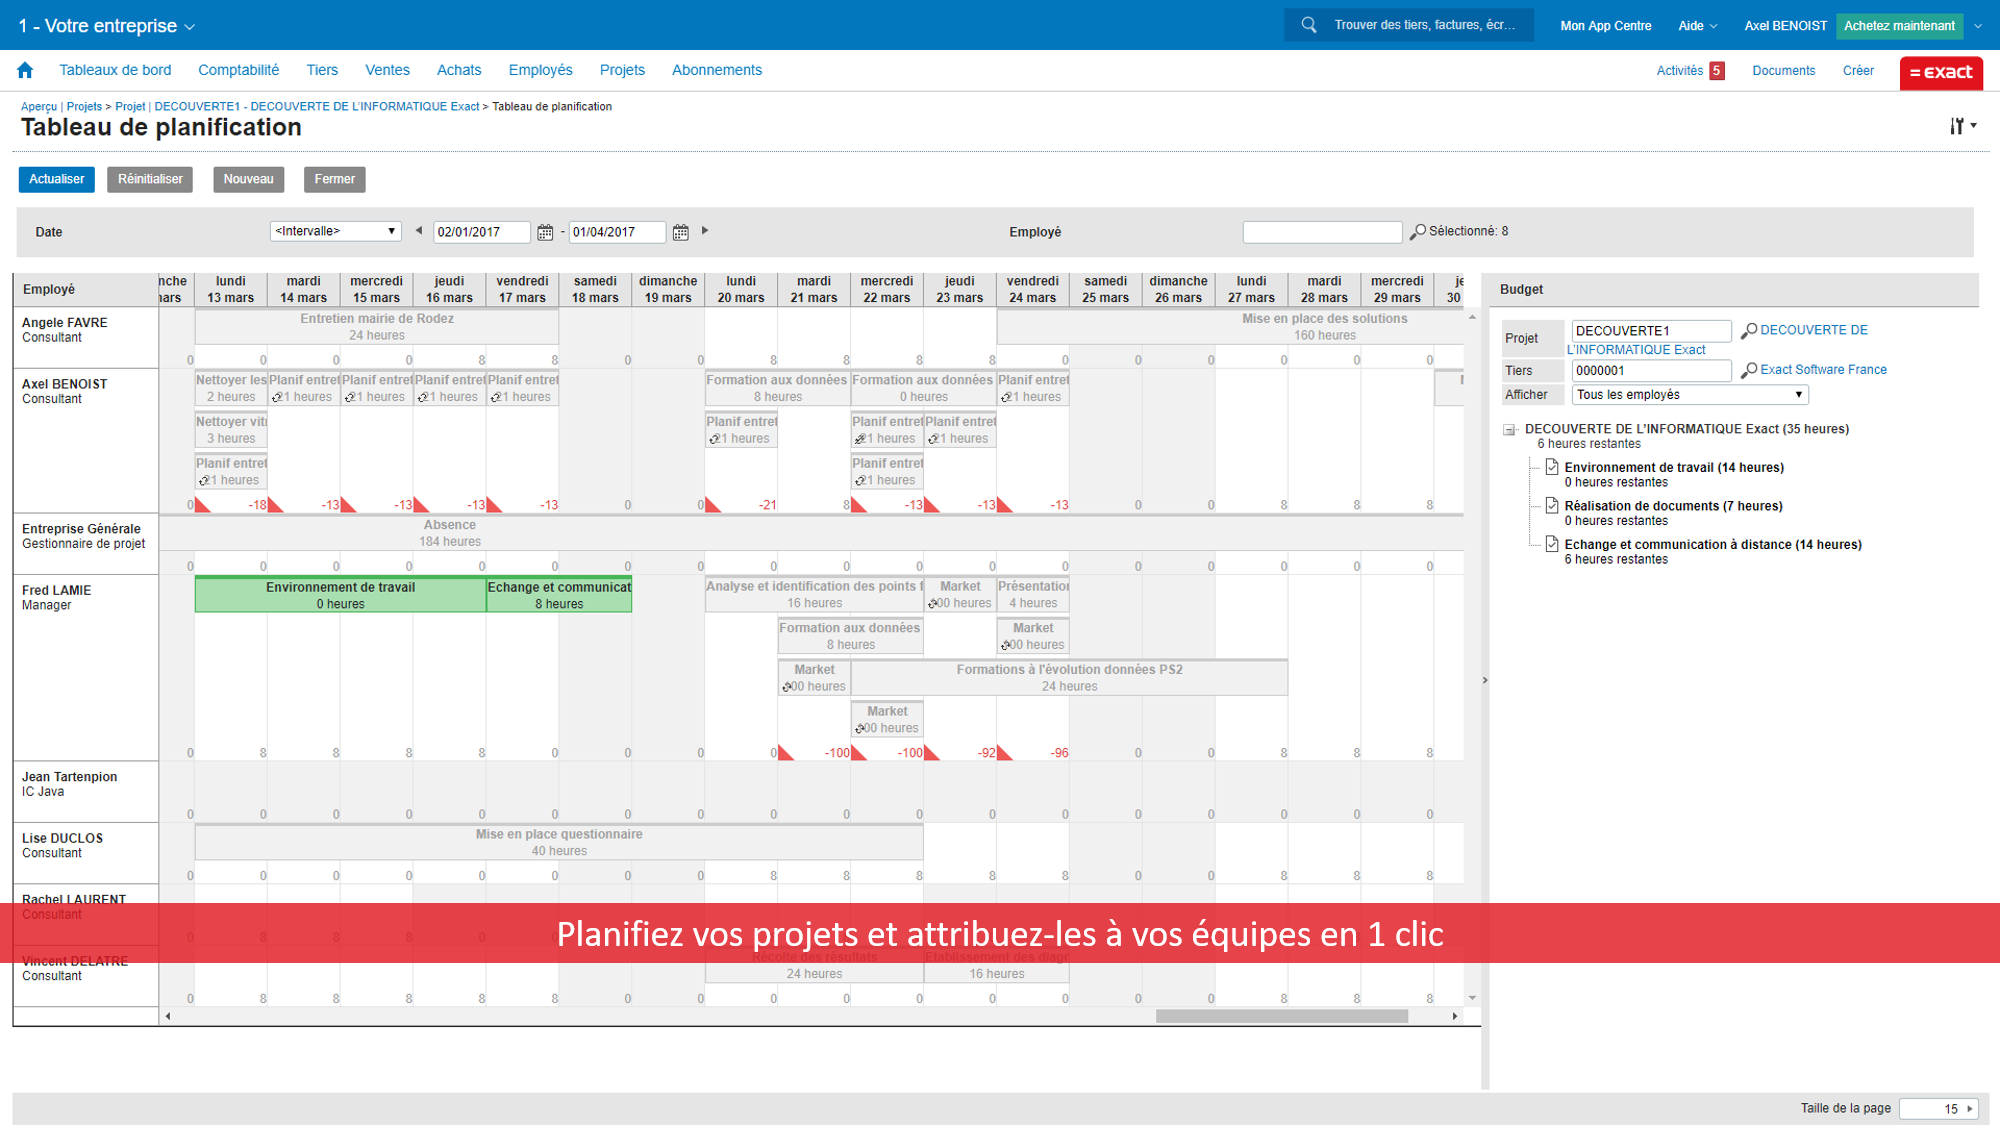Go to the previous date interval arrow
The height and width of the screenshot is (1125, 2000).
point(419,231)
